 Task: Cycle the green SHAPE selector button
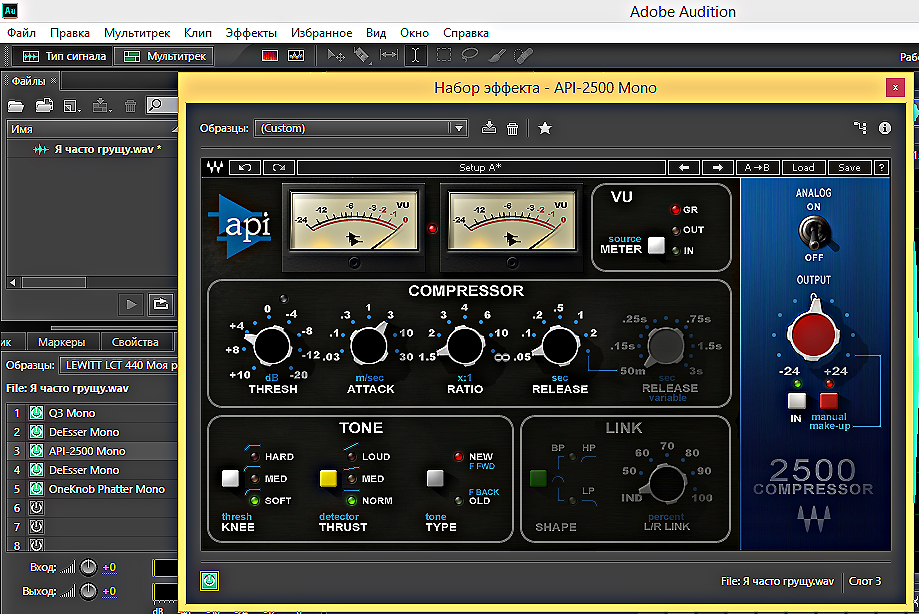538,479
